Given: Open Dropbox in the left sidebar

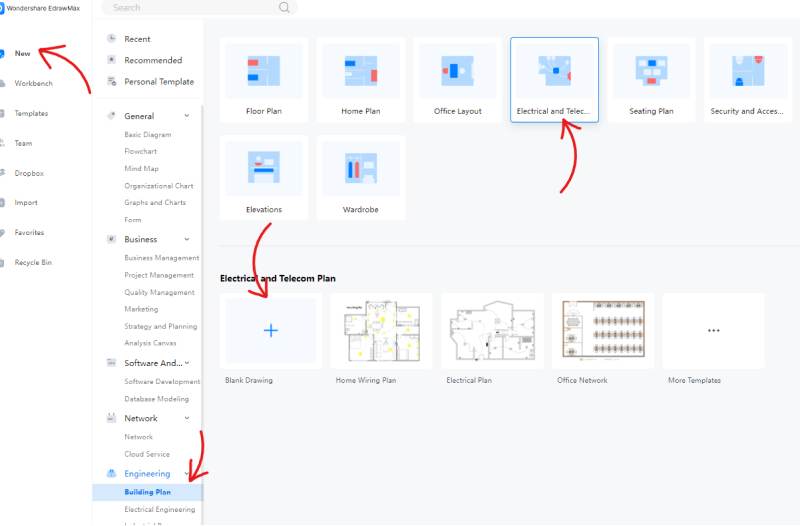Looking at the screenshot, I should point(29,173).
